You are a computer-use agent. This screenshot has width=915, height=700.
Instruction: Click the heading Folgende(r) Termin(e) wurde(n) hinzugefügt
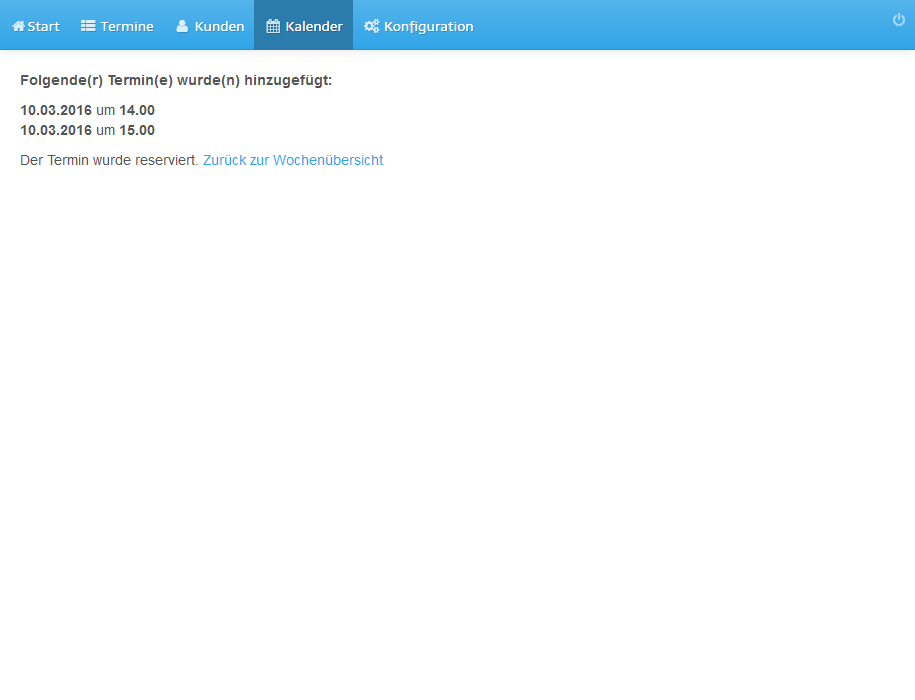tap(176, 80)
